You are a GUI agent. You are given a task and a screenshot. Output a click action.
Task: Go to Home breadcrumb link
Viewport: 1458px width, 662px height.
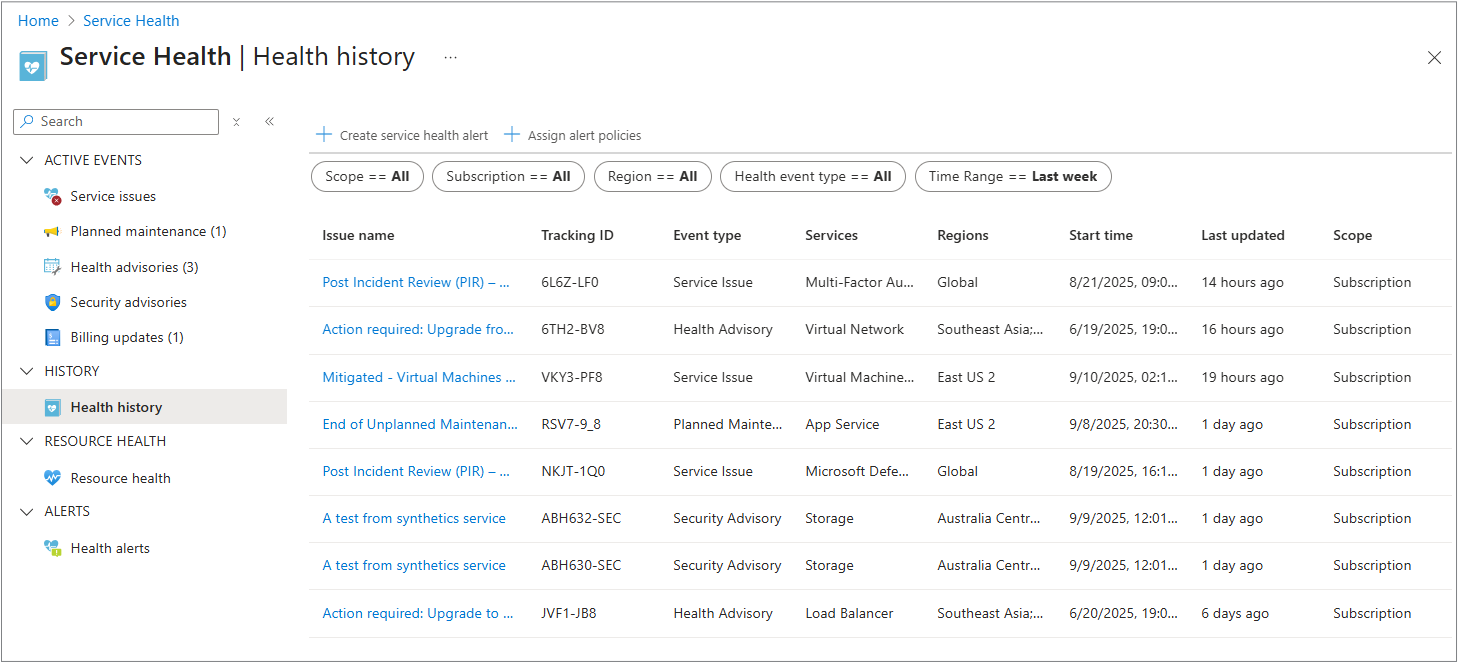(38, 21)
